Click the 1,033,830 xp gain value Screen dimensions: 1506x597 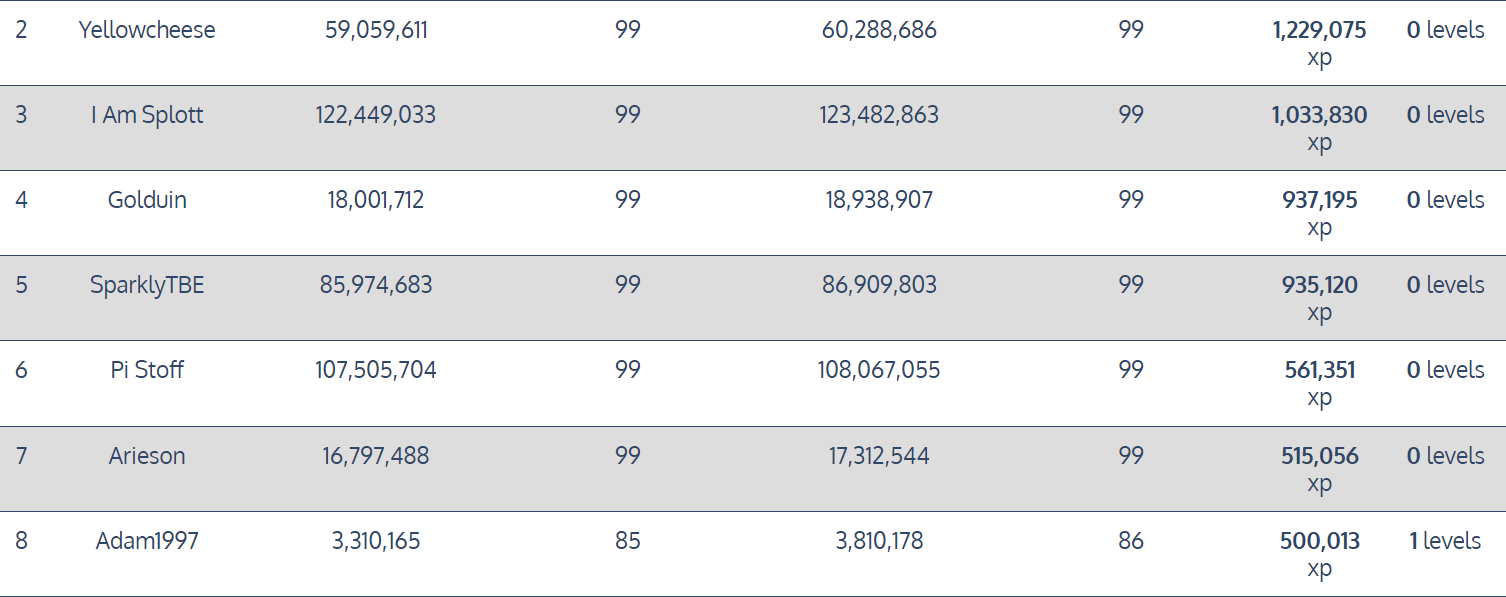[1320, 128]
